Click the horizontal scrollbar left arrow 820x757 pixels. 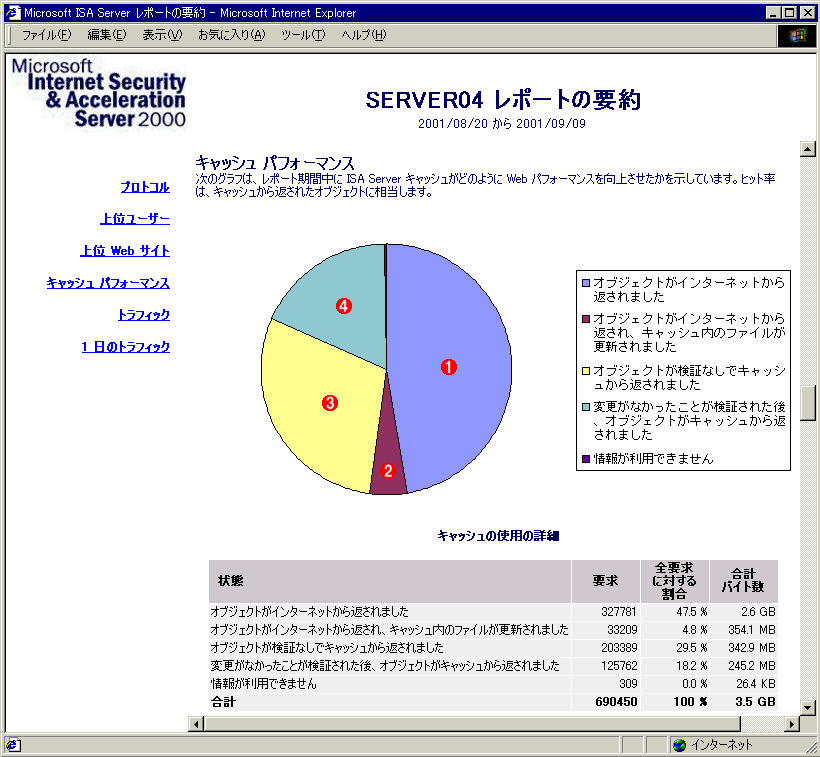(196, 724)
